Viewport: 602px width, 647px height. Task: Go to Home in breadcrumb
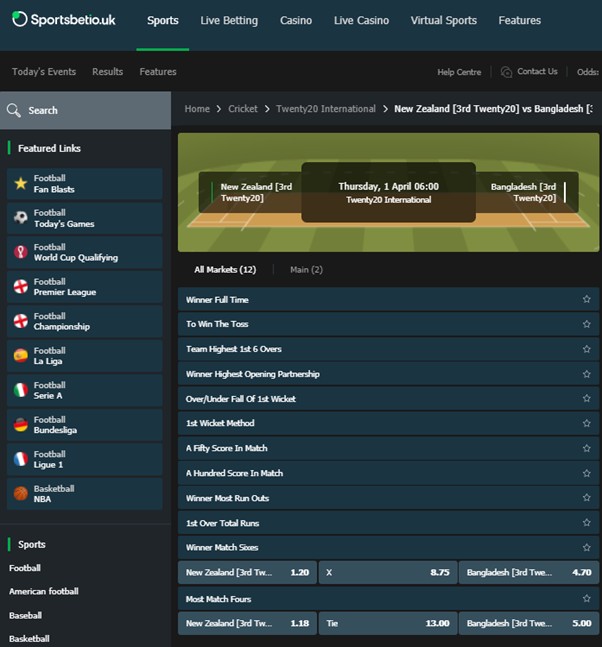pyautogui.click(x=197, y=109)
